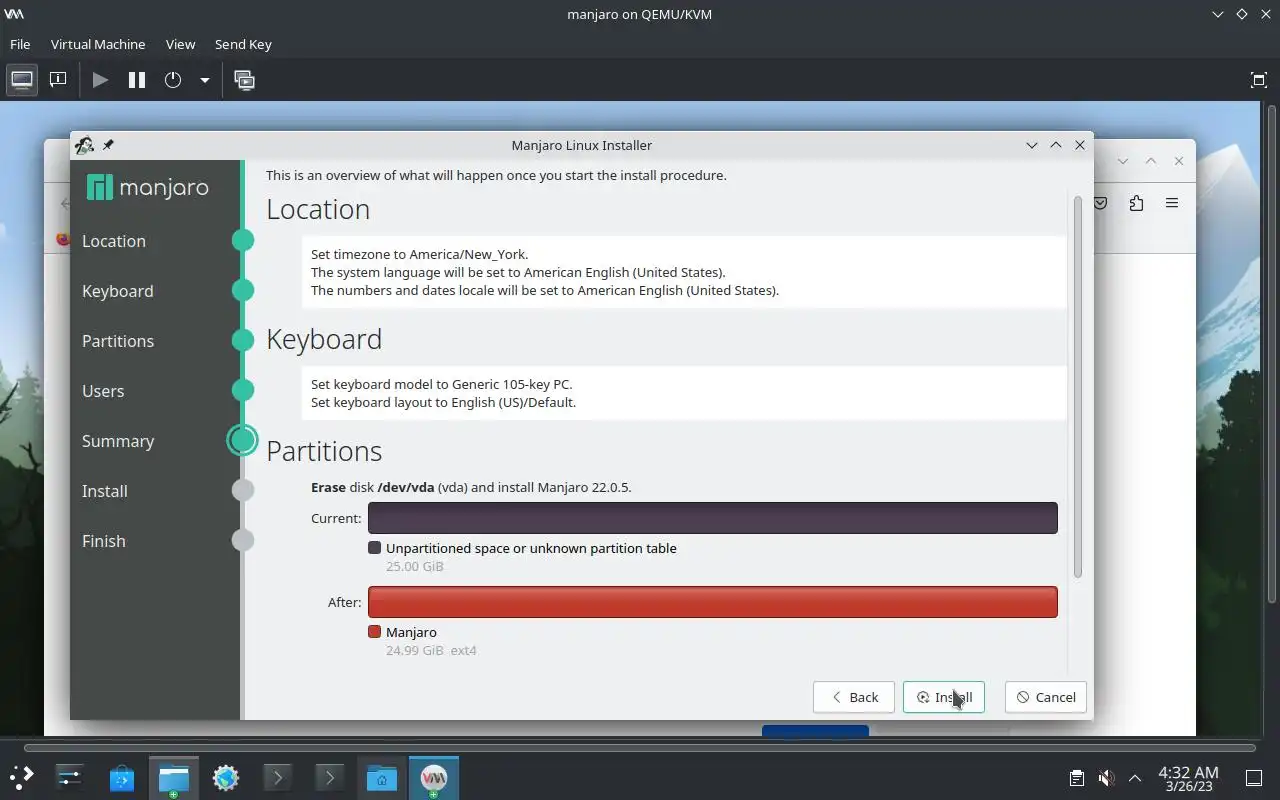
Task: Click the Manjaro logo in sidebar
Action: (148, 187)
